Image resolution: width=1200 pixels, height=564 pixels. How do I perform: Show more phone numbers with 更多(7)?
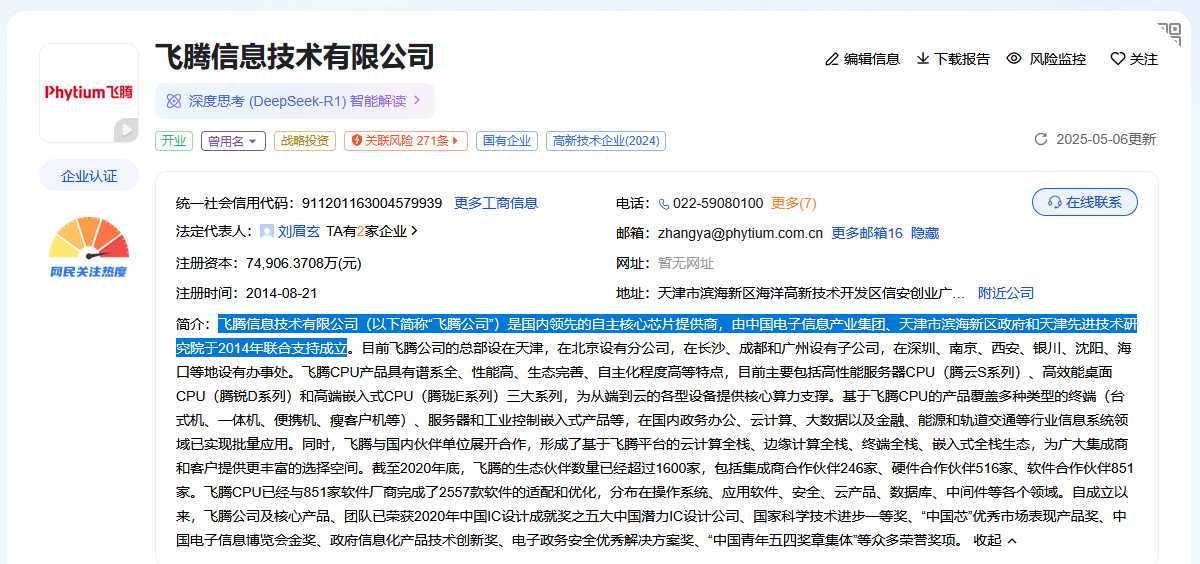click(x=794, y=203)
